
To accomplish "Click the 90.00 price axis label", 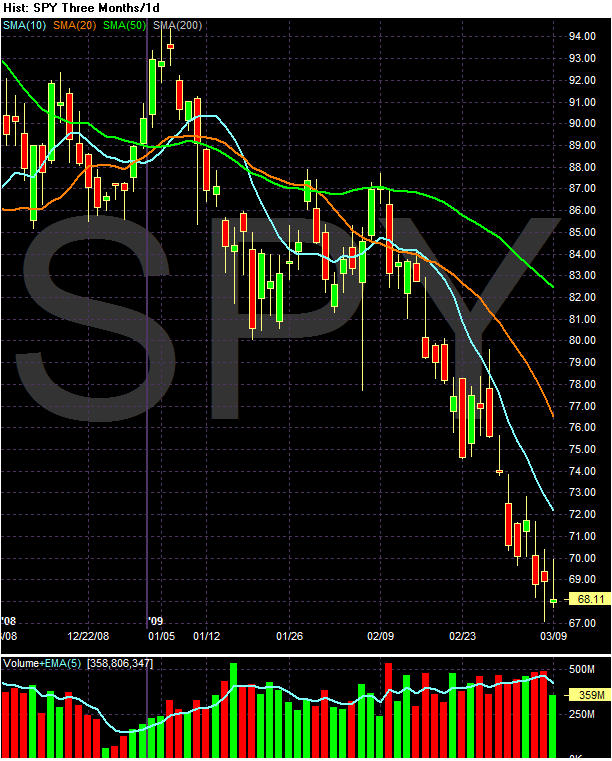I will coord(582,123).
